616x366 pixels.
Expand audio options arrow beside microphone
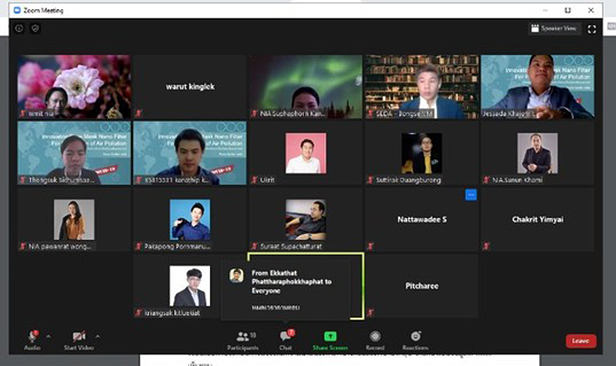pos(49,336)
